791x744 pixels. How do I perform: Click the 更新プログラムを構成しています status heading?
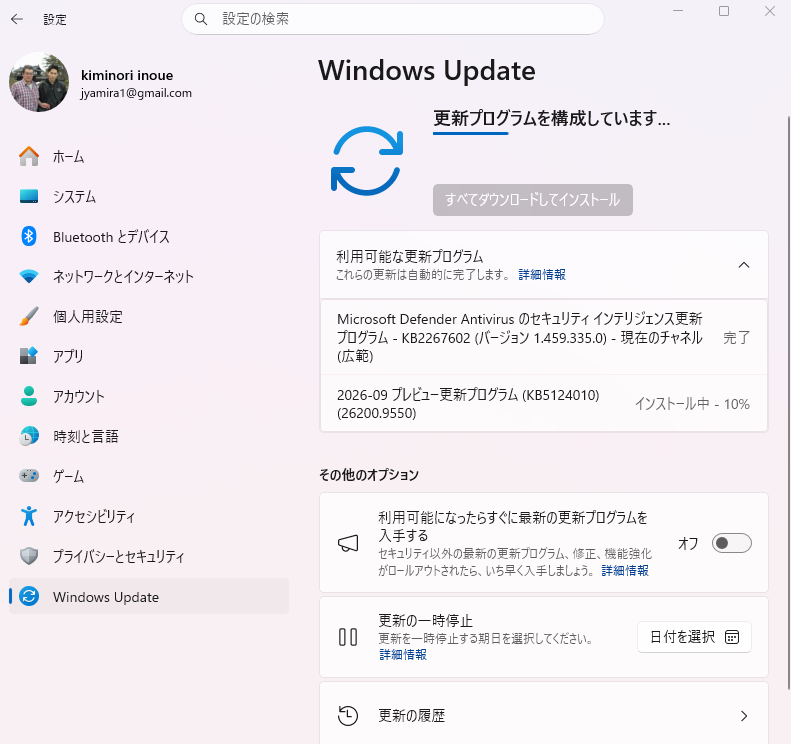pyautogui.click(x=551, y=118)
